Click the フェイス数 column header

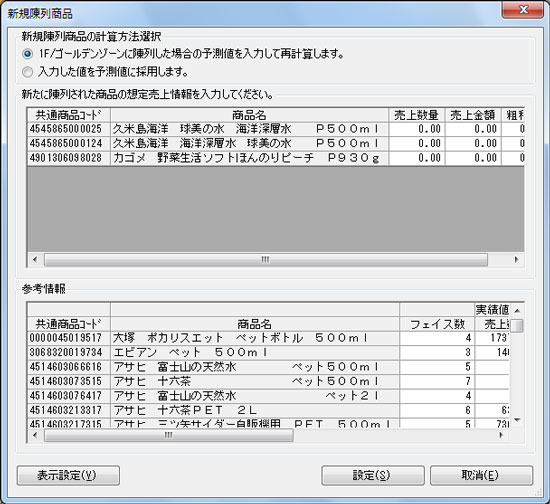coord(437,324)
